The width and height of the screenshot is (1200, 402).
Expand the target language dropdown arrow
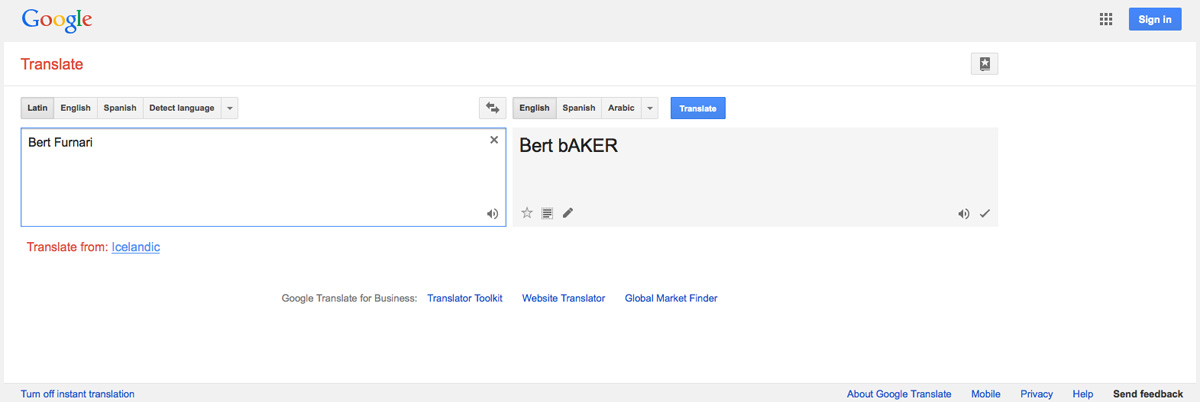[x=650, y=108]
